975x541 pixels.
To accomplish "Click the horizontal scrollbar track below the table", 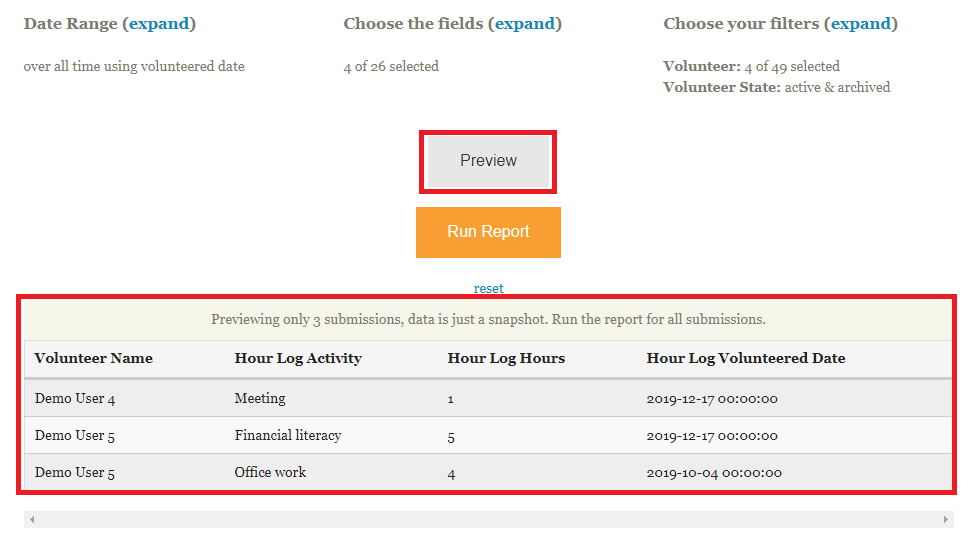I will pyautogui.click(x=488, y=520).
